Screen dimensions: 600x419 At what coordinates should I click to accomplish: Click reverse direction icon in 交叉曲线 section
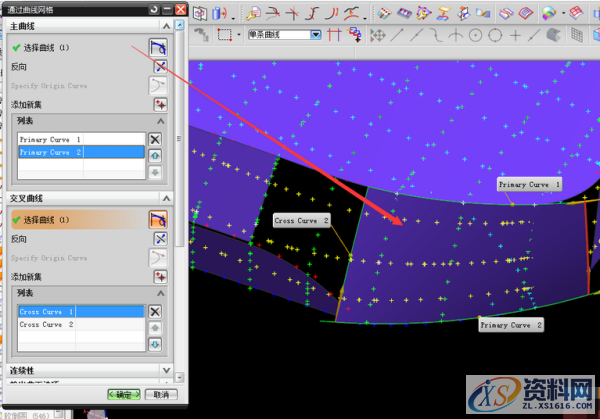(159, 238)
